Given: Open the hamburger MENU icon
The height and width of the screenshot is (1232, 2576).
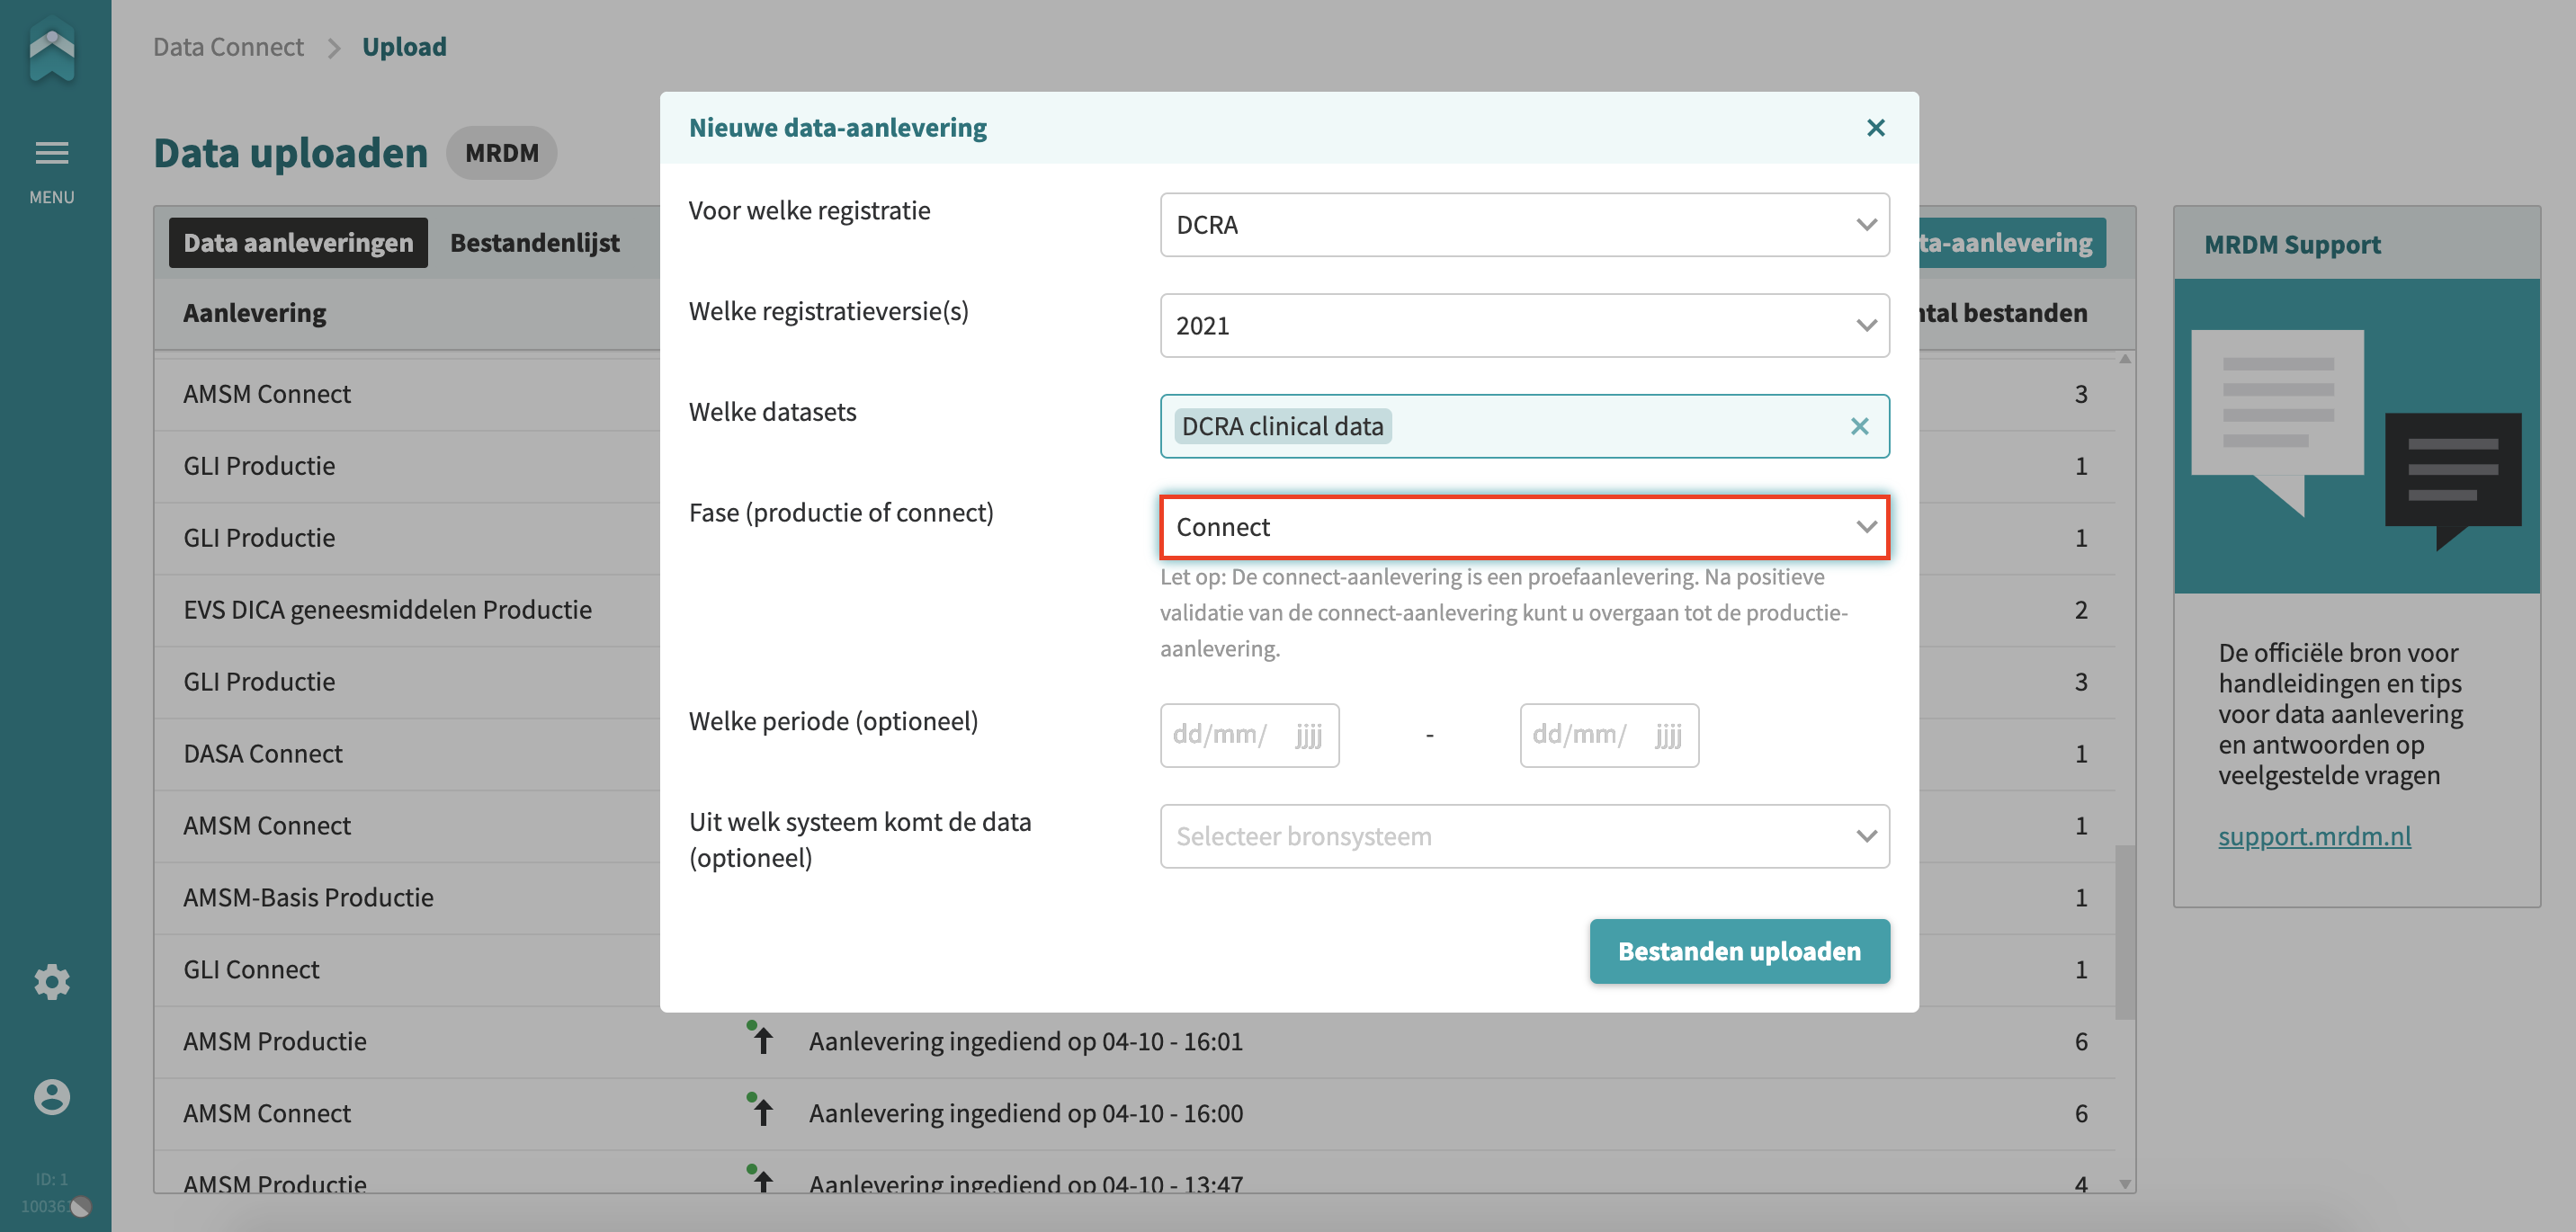Looking at the screenshot, I should click(x=52, y=153).
